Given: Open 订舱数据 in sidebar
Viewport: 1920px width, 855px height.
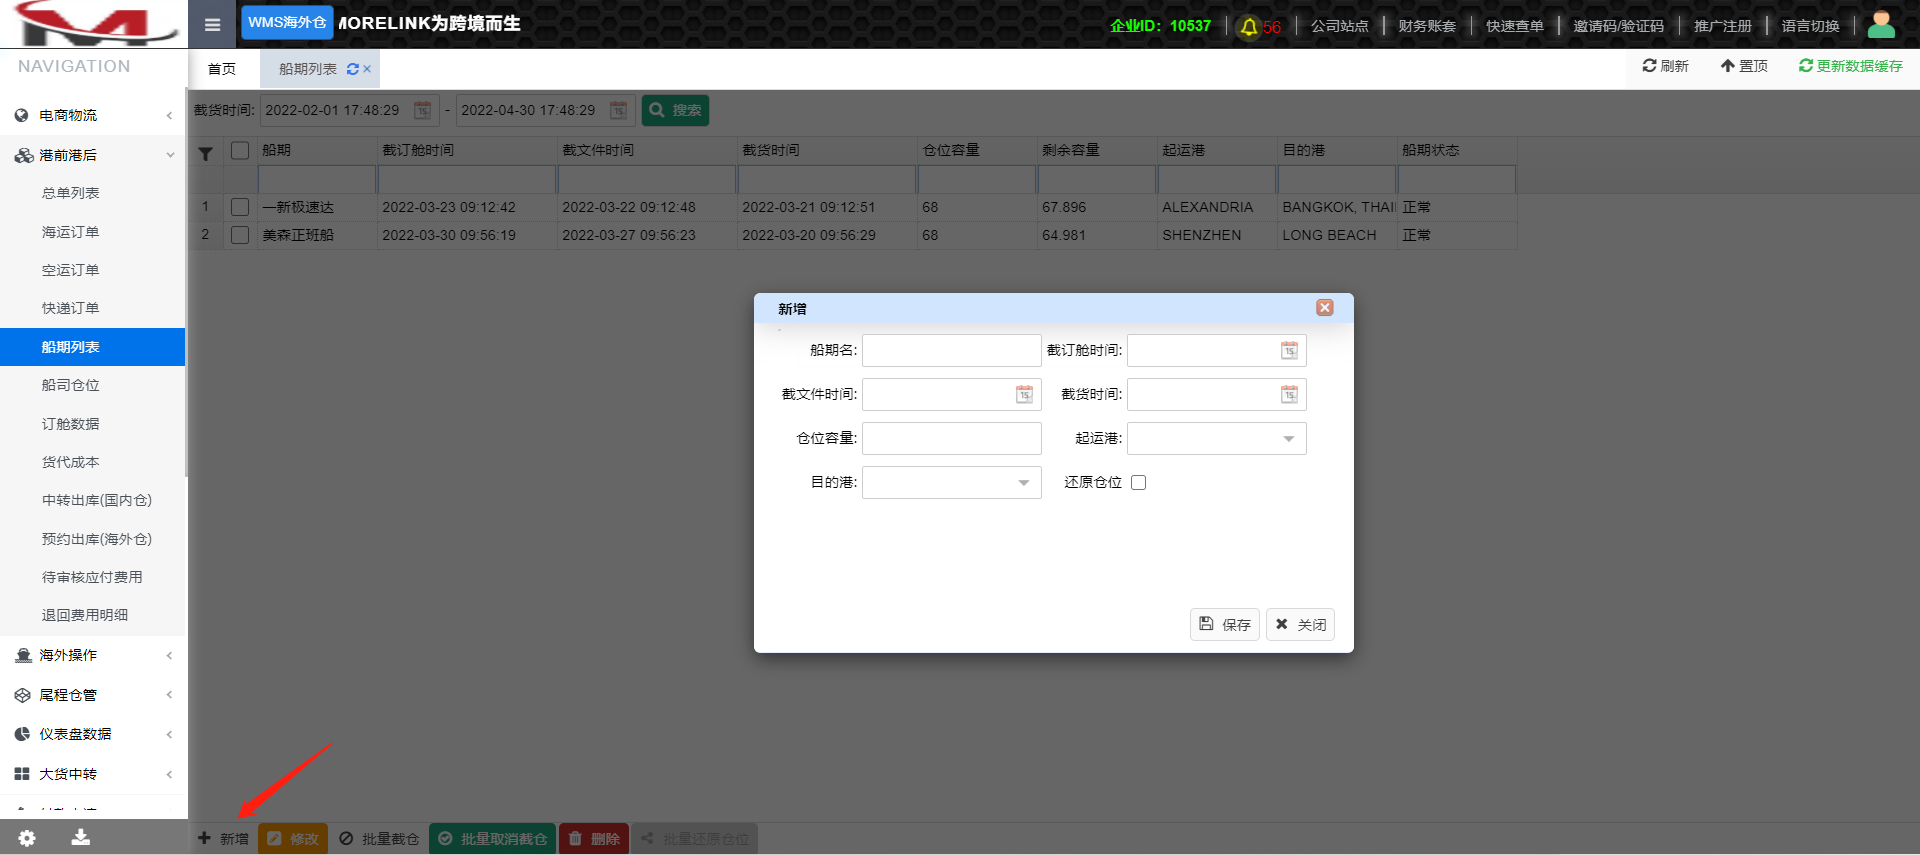Looking at the screenshot, I should (x=70, y=424).
